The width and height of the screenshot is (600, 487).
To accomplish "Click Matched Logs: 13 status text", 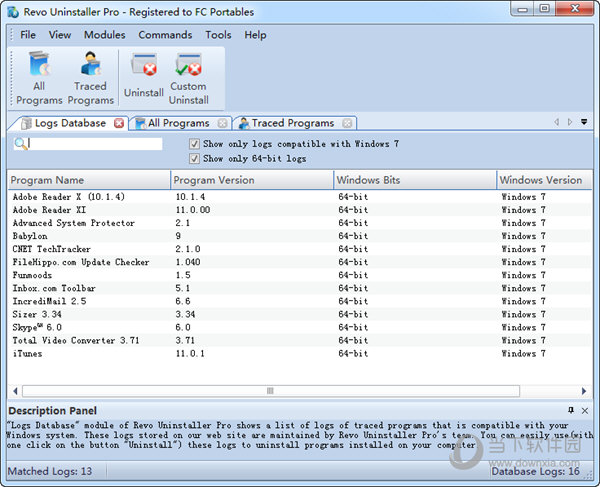I will [x=50, y=471].
